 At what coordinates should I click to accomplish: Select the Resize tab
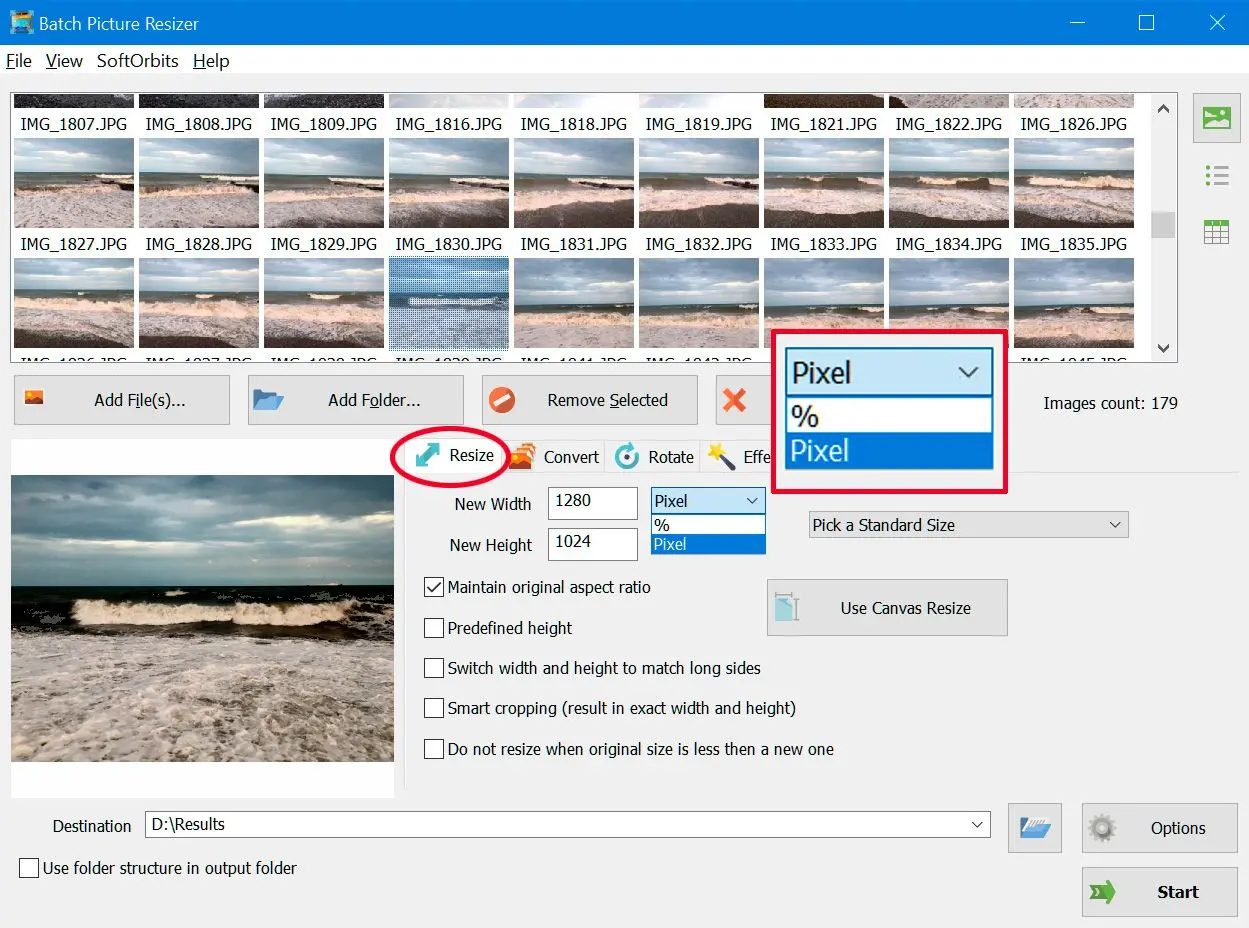454,456
